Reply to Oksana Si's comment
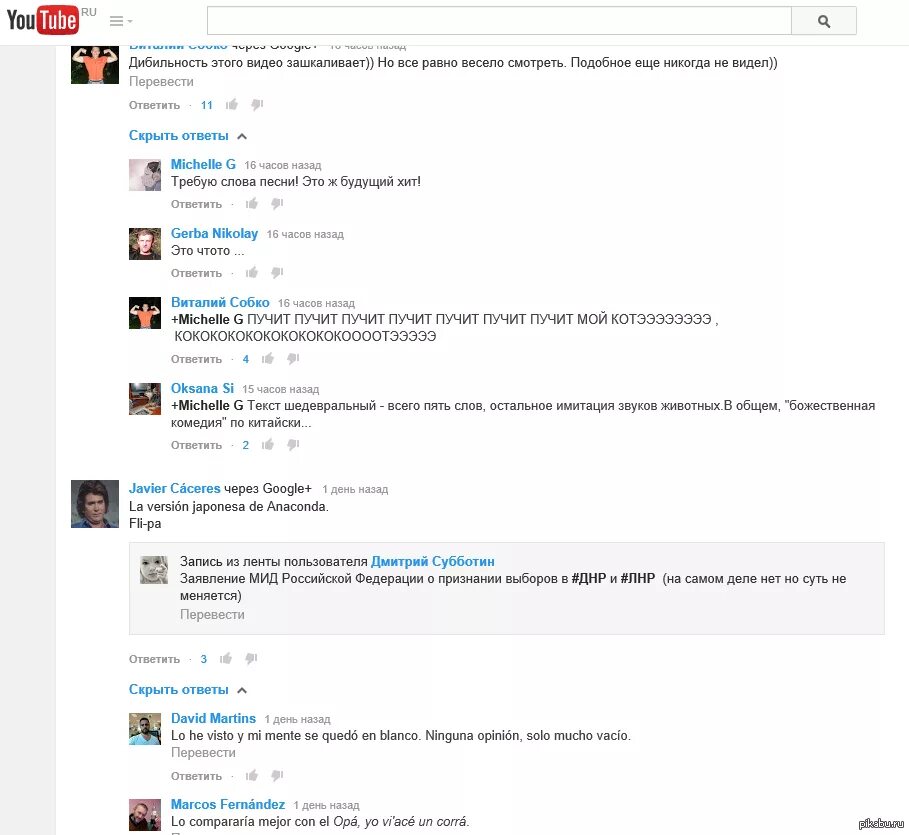The image size is (909, 835). 196,445
